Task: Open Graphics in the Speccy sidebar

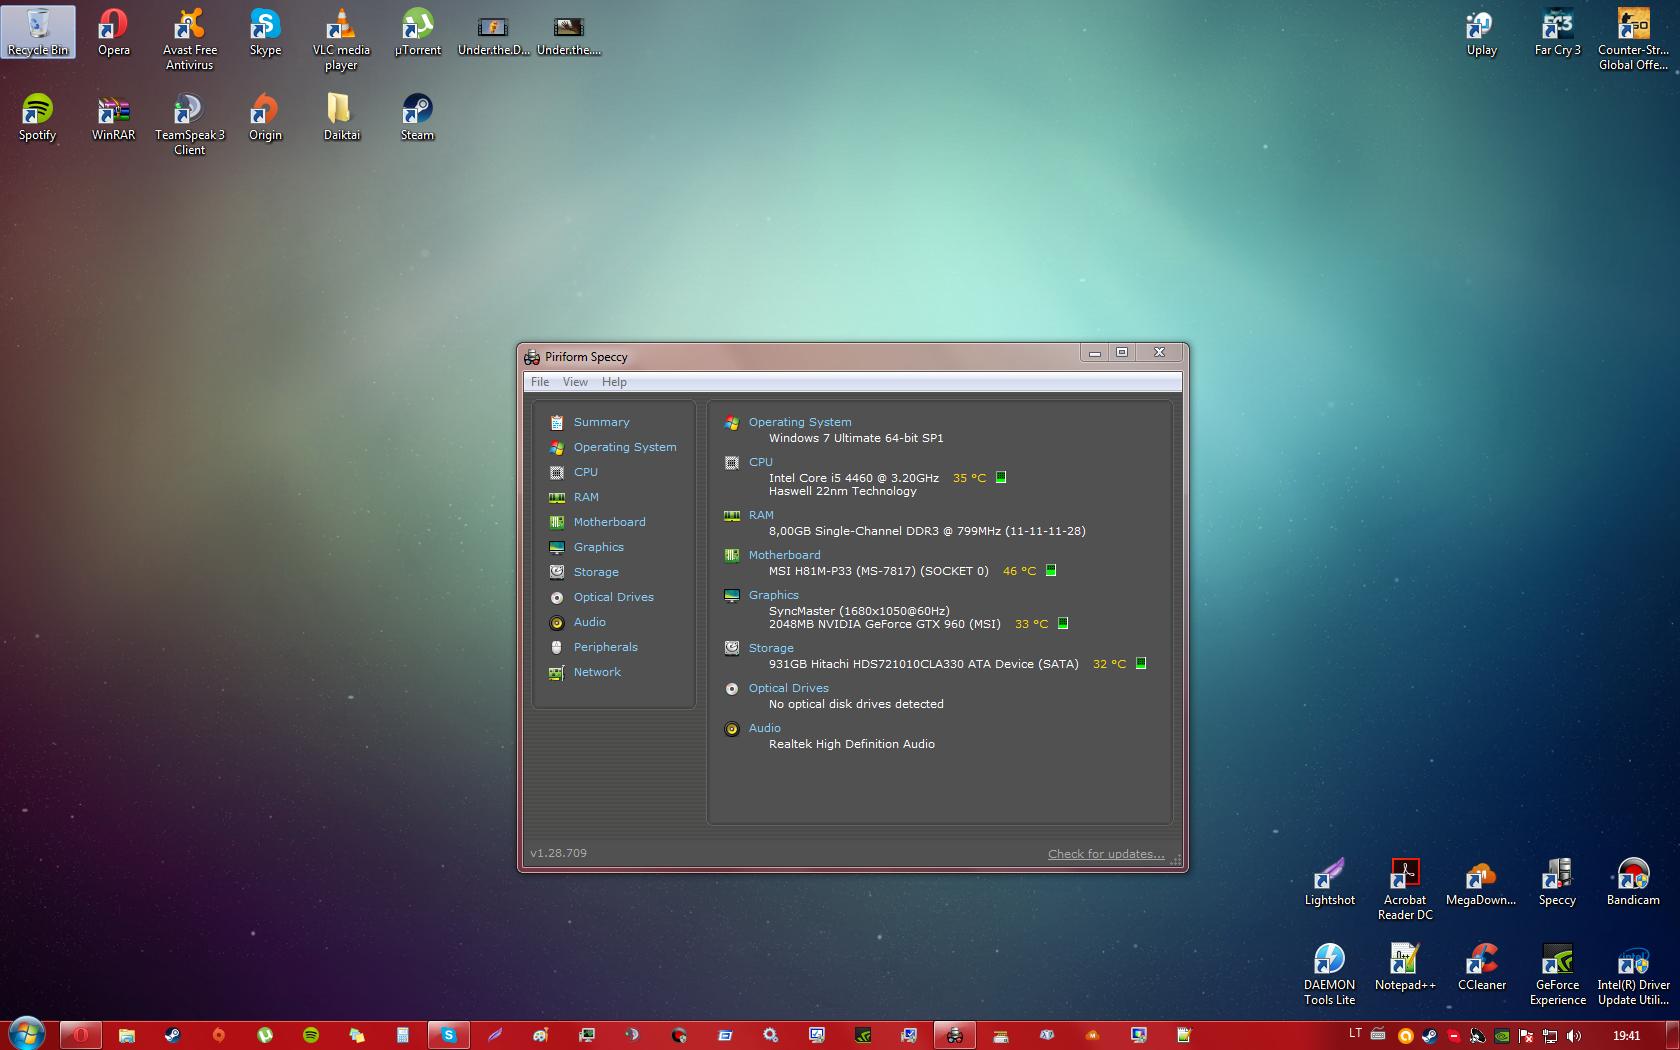Action: coord(598,547)
